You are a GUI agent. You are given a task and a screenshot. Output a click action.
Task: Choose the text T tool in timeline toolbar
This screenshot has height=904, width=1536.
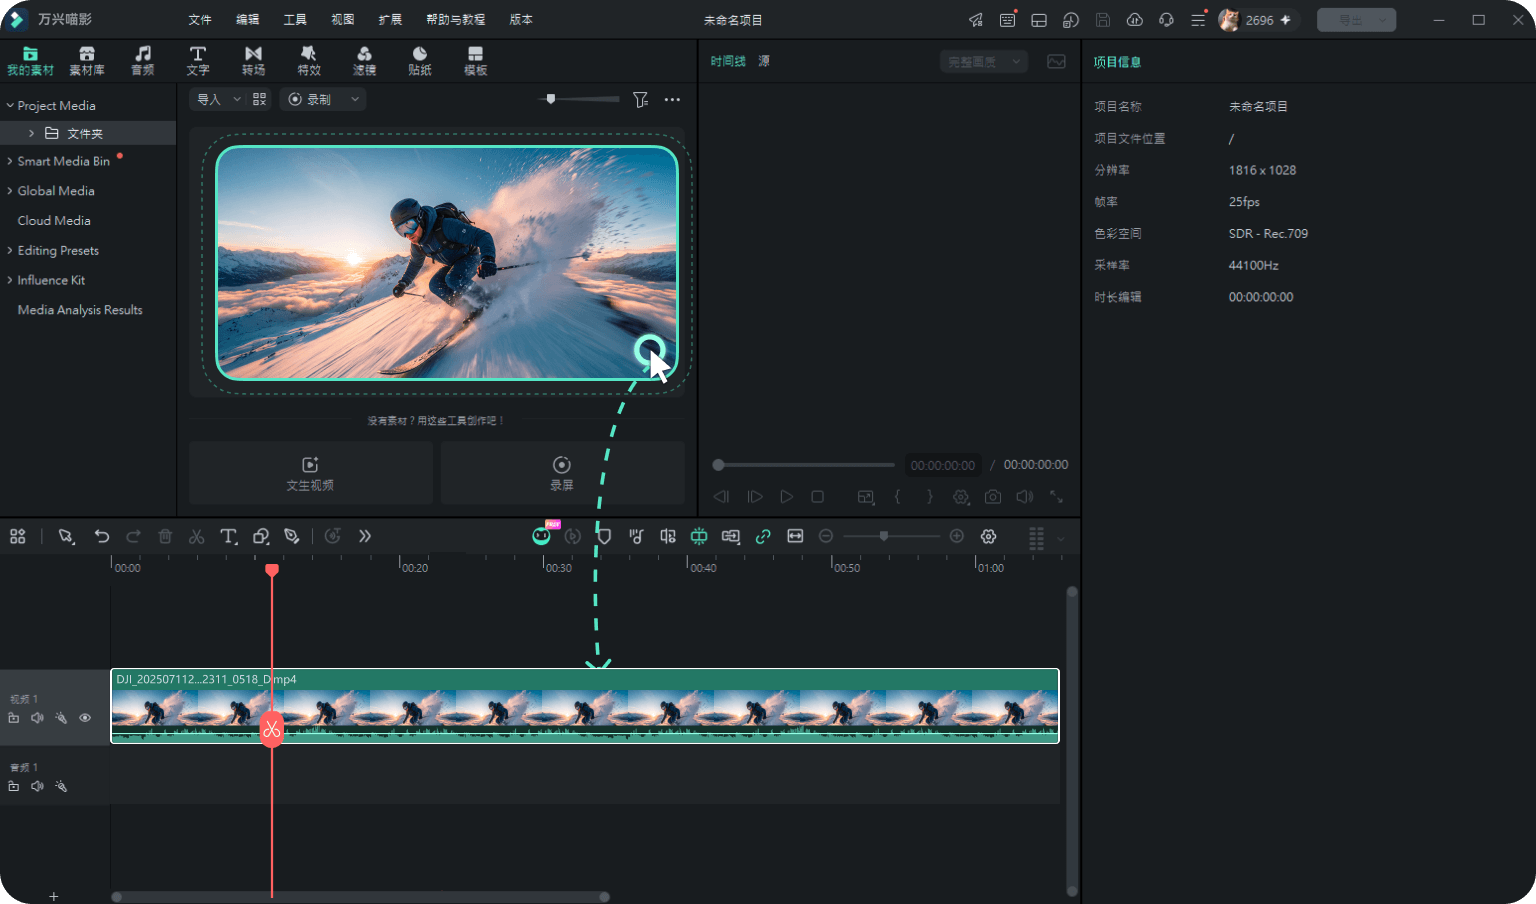point(228,536)
